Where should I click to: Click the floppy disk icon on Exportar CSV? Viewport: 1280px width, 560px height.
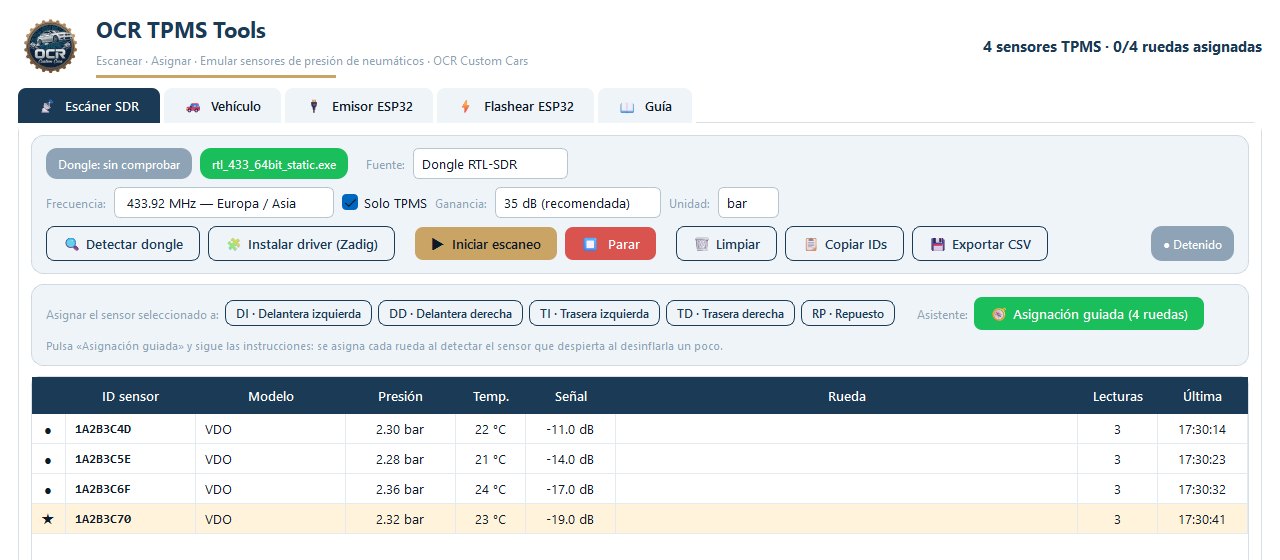click(938, 244)
